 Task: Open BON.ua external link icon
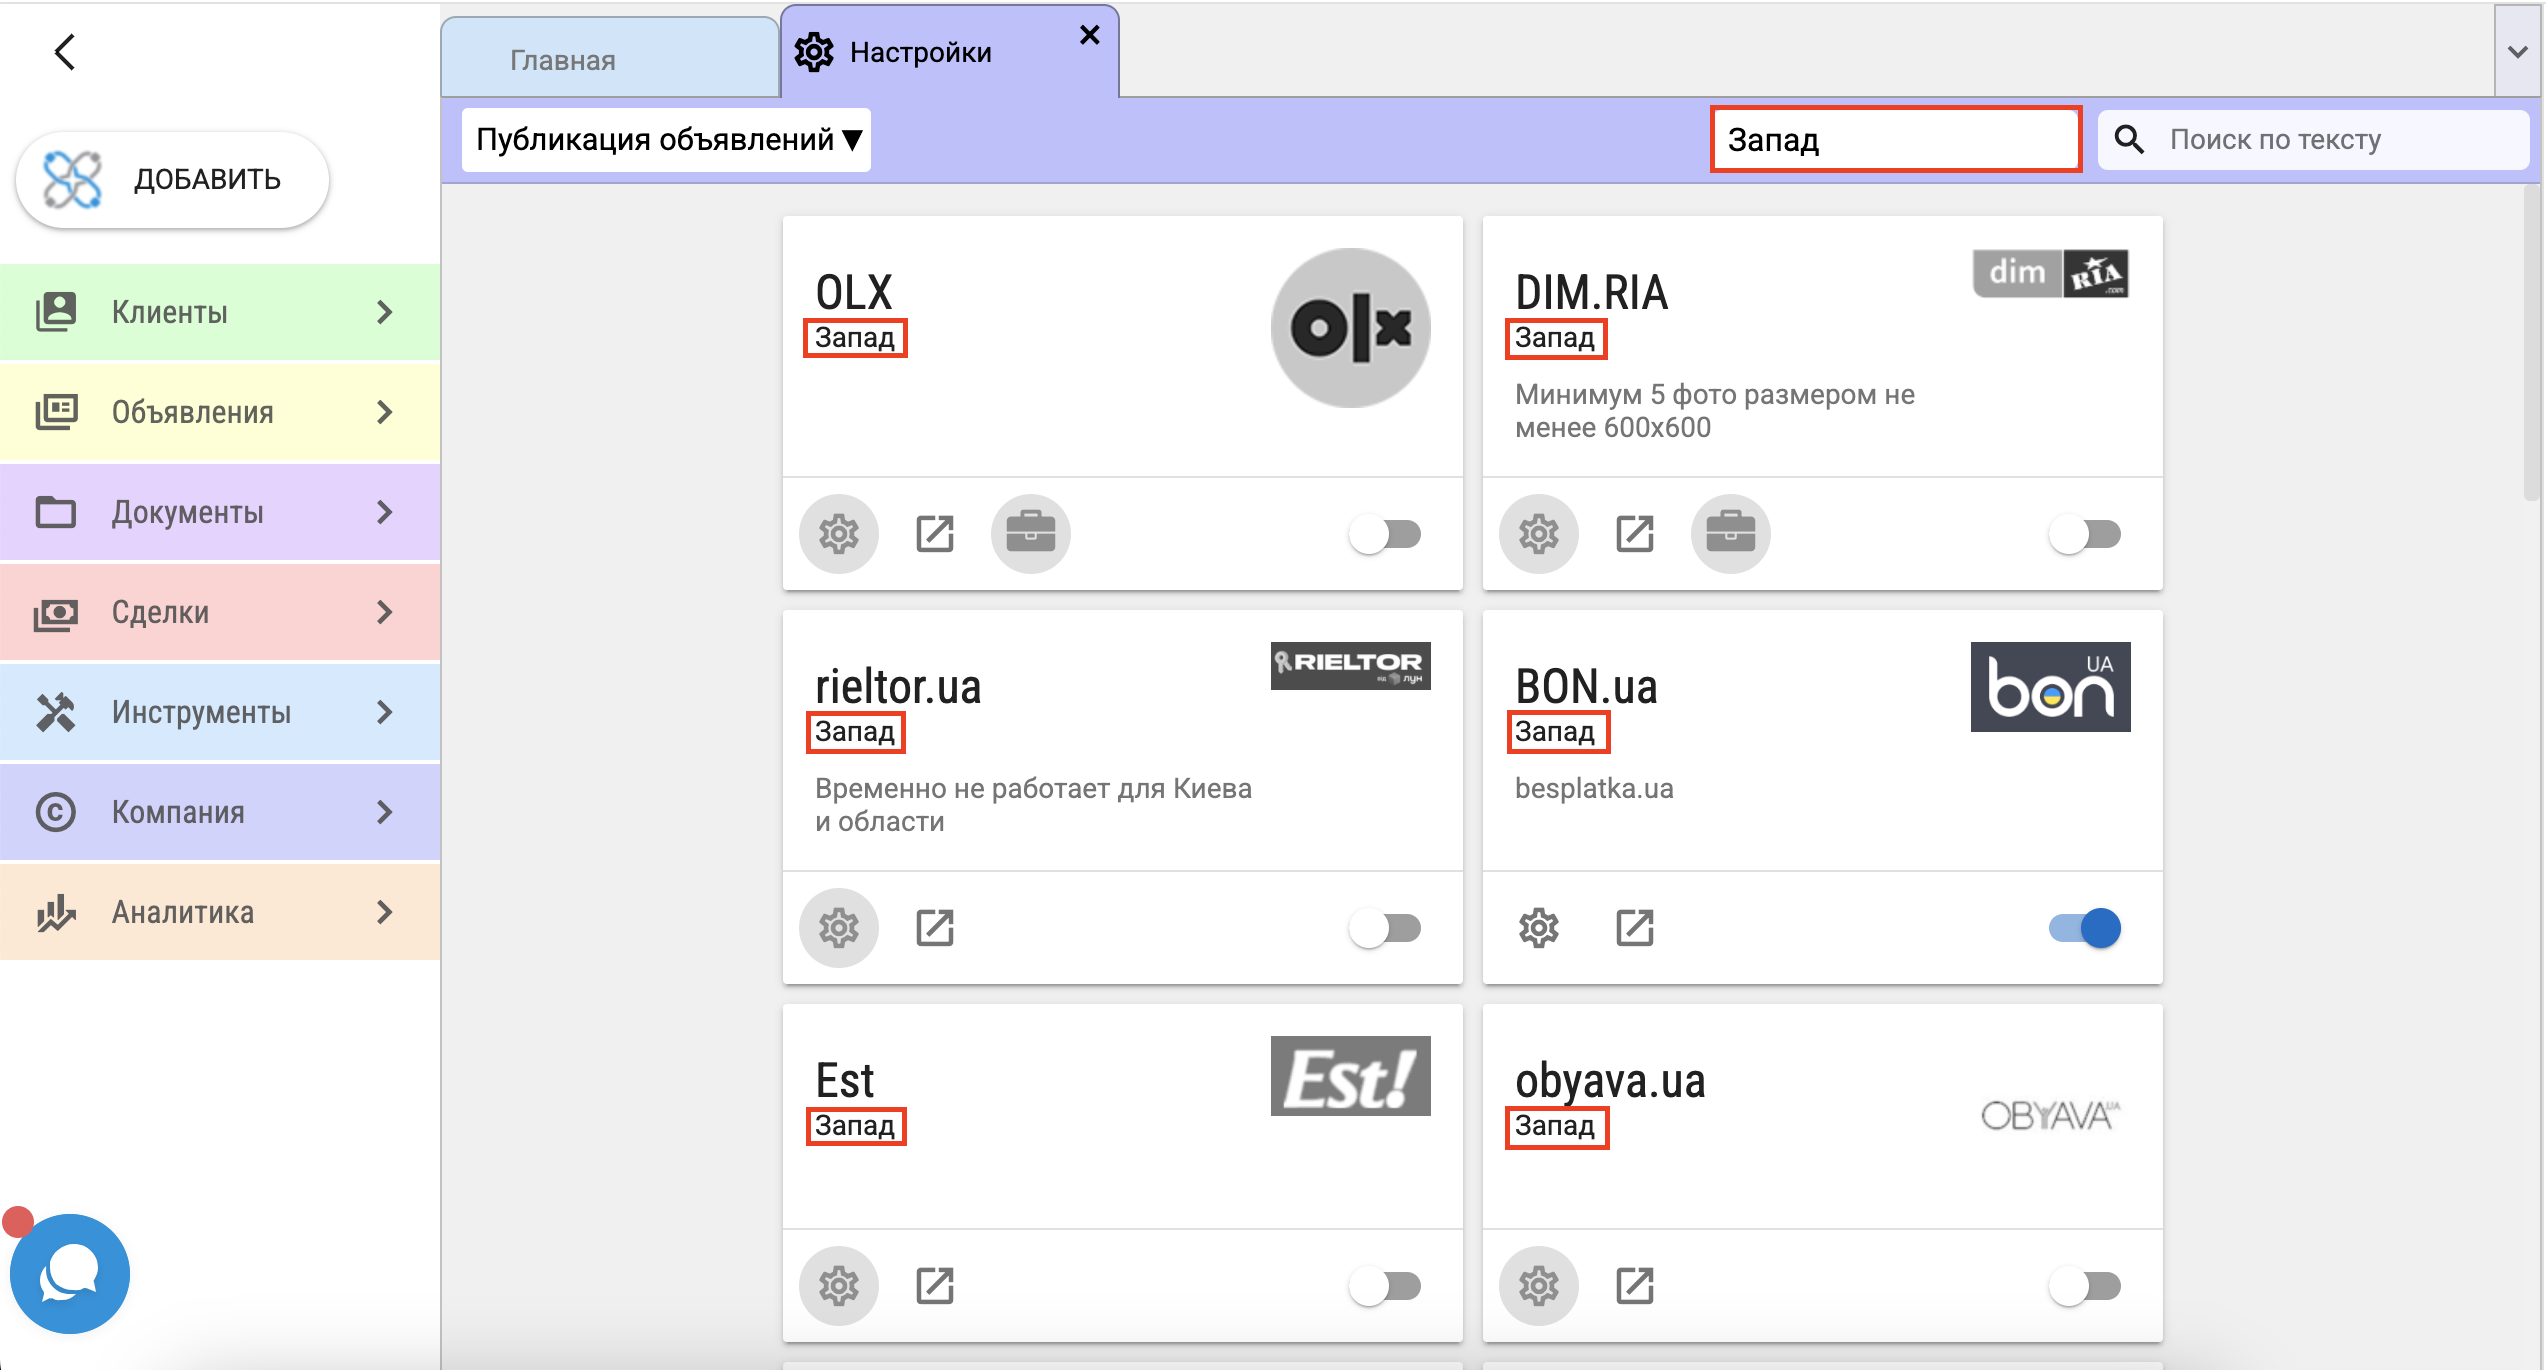1635,928
